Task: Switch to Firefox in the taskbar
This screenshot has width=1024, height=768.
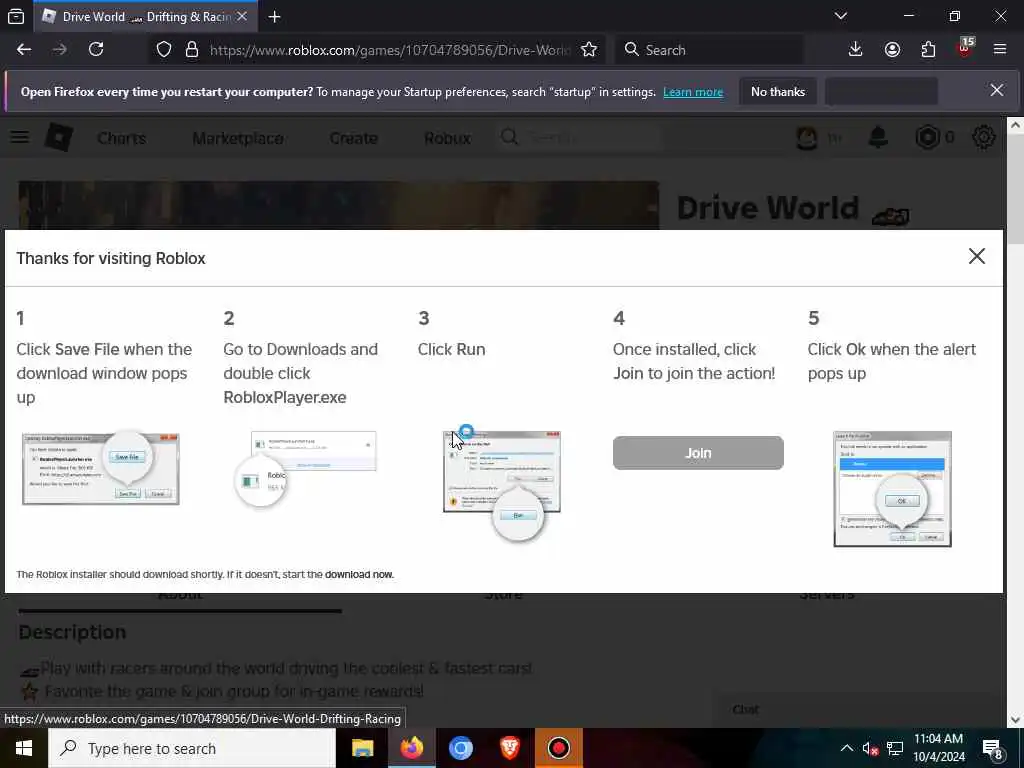Action: pyautogui.click(x=412, y=748)
